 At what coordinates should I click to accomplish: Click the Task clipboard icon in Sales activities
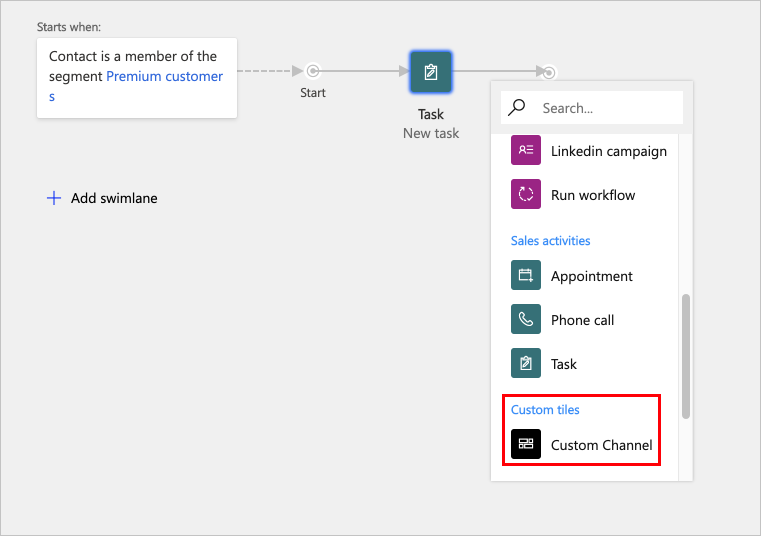526,363
